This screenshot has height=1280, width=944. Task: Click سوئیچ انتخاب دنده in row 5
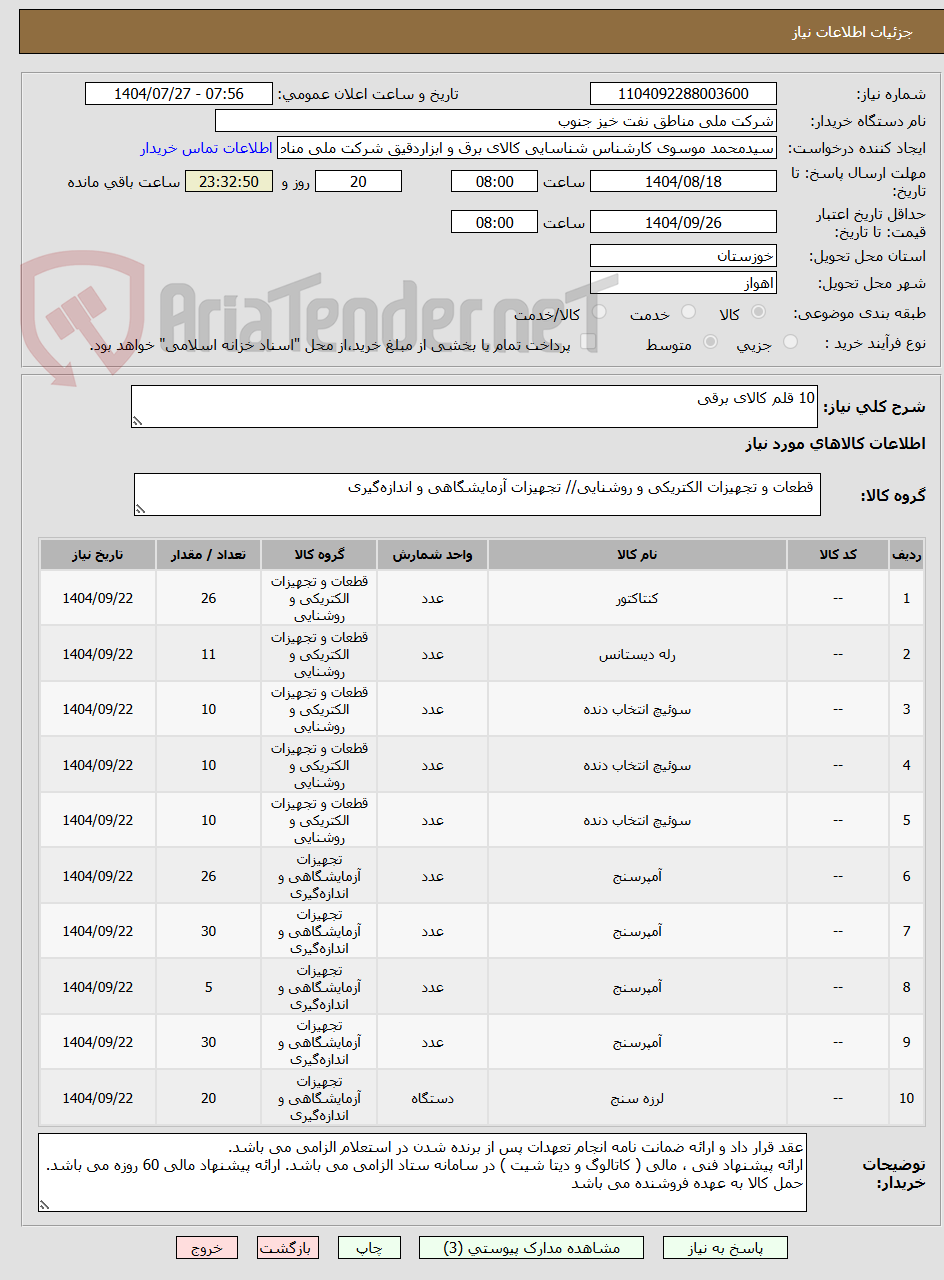coord(637,820)
